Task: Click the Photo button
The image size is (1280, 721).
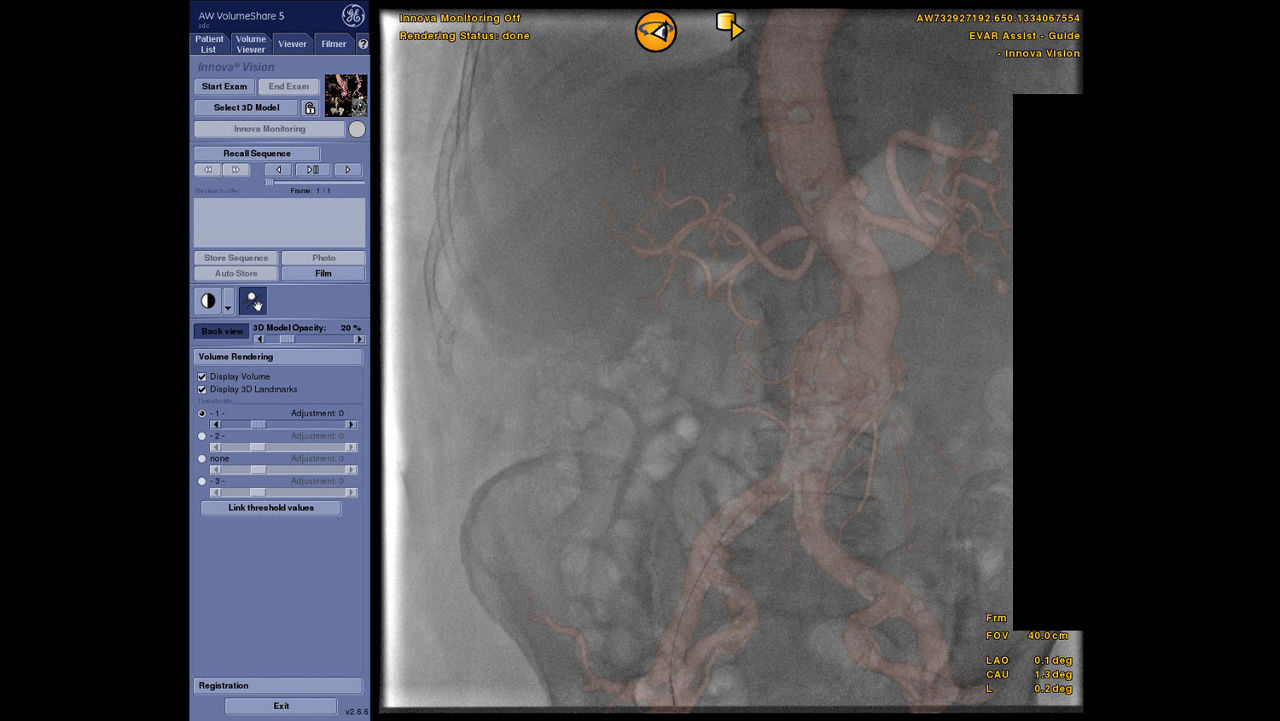Action: point(323,258)
